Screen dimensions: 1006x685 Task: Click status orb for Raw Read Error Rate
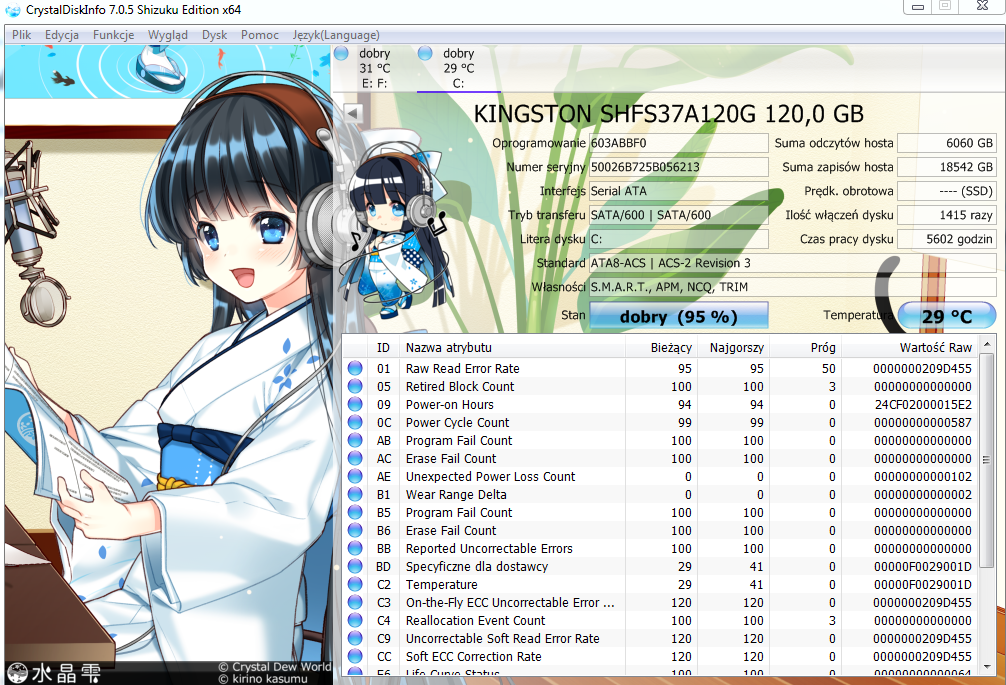pyautogui.click(x=355, y=368)
